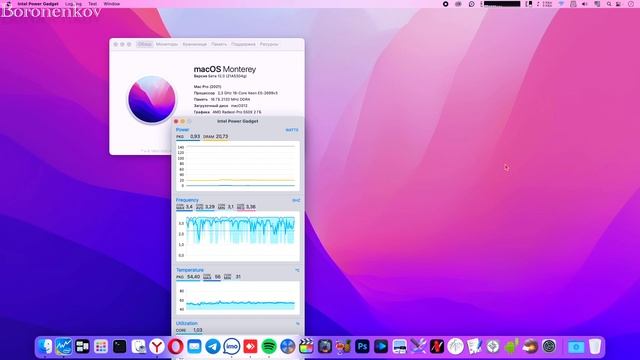640x360 pixels.
Task: Click the AMD Radeon Pro graphics line
Action: (227, 112)
